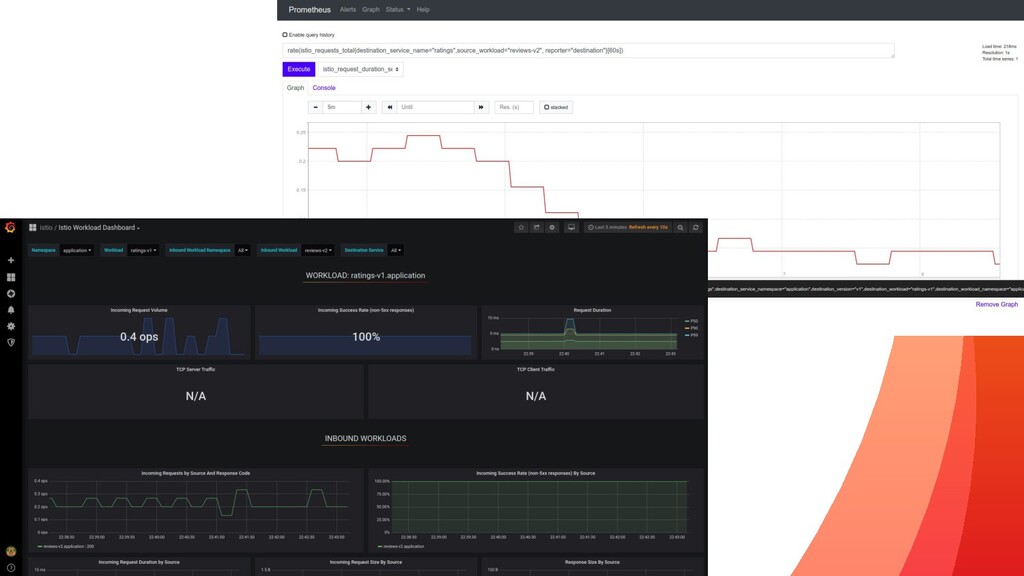Click Incoming Success Rate (non-5xx responses) panel title
The height and width of the screenshot is (576, 1024).
366,310
